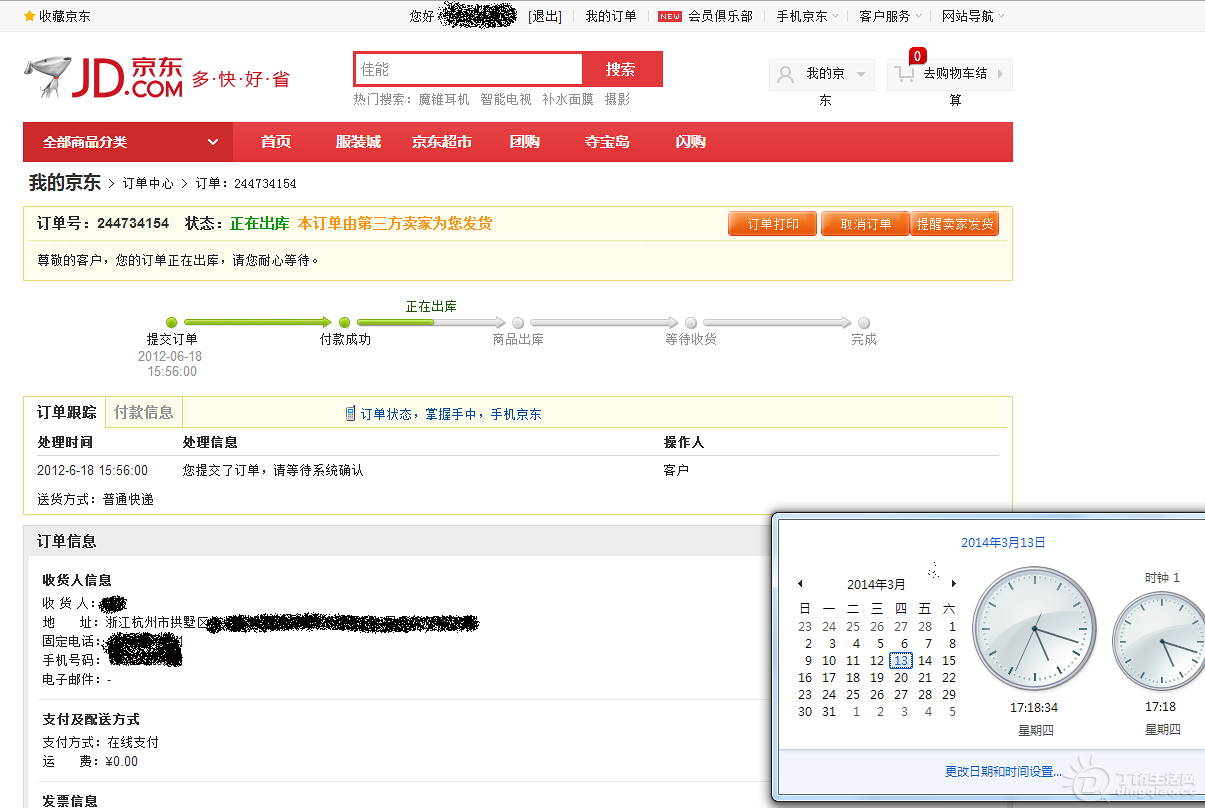Go to next month in calendar
The image size is (1205, 808).
[x=954, y=584]
